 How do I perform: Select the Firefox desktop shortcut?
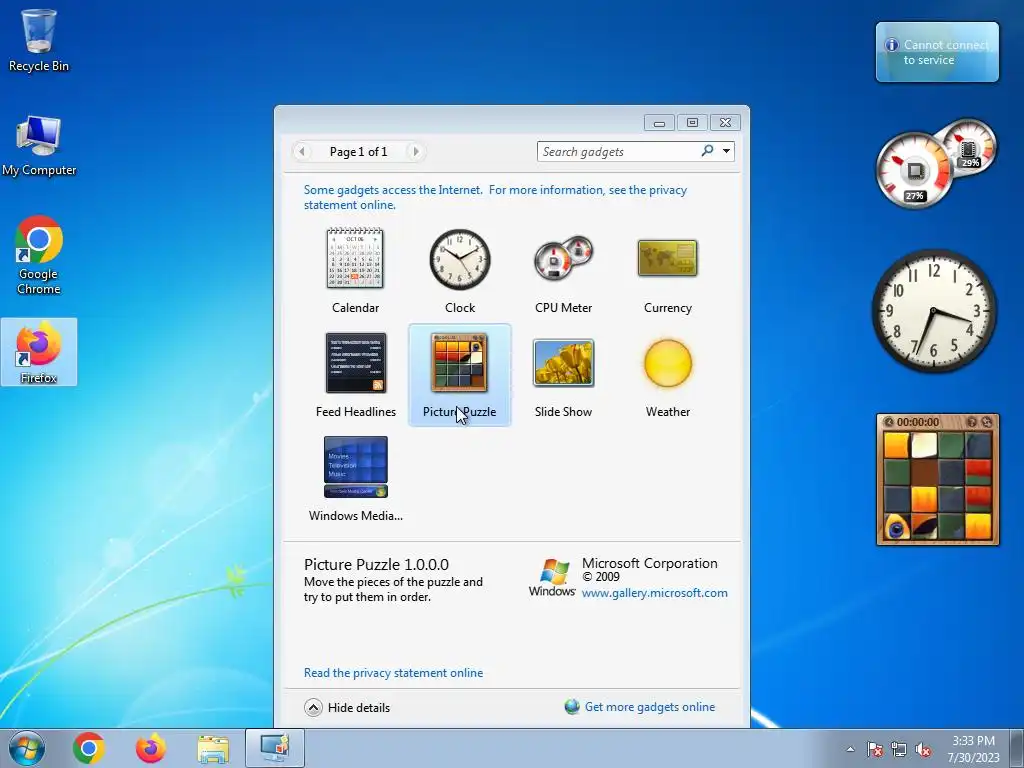(x=39, y=352)
